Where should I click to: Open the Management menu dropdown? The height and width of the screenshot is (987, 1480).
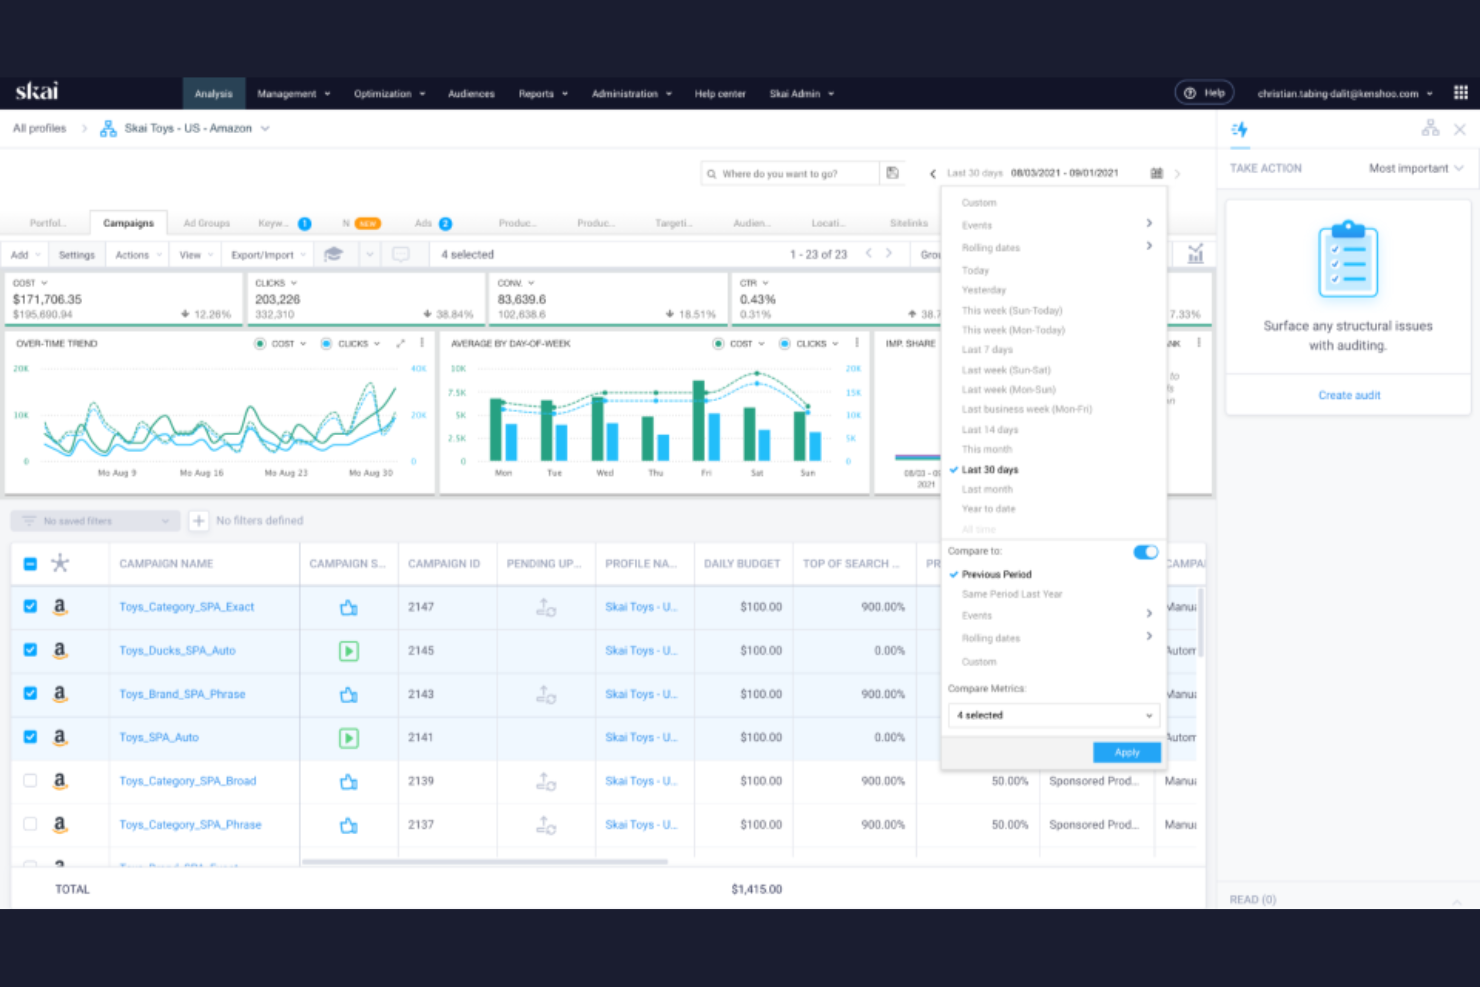tap(294, 94)
